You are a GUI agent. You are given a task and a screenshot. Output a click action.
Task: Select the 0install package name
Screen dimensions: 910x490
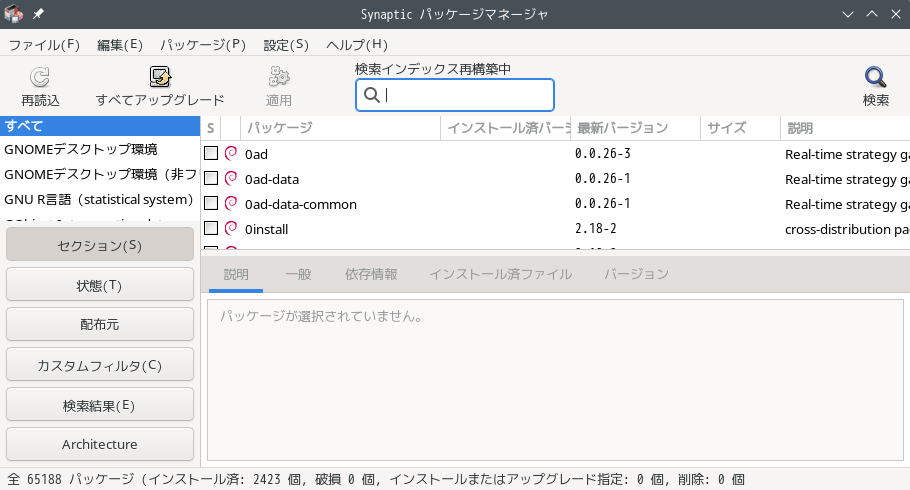[x=266, y=229]
